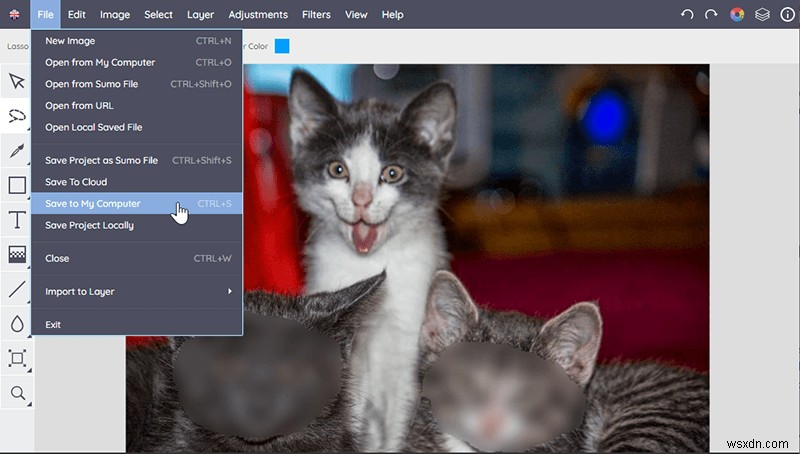Image resolution: width=800 pixels, height=454 pixels.
Task: Select the Text tool
Action: pyautogui.click(x=17, y=220)
